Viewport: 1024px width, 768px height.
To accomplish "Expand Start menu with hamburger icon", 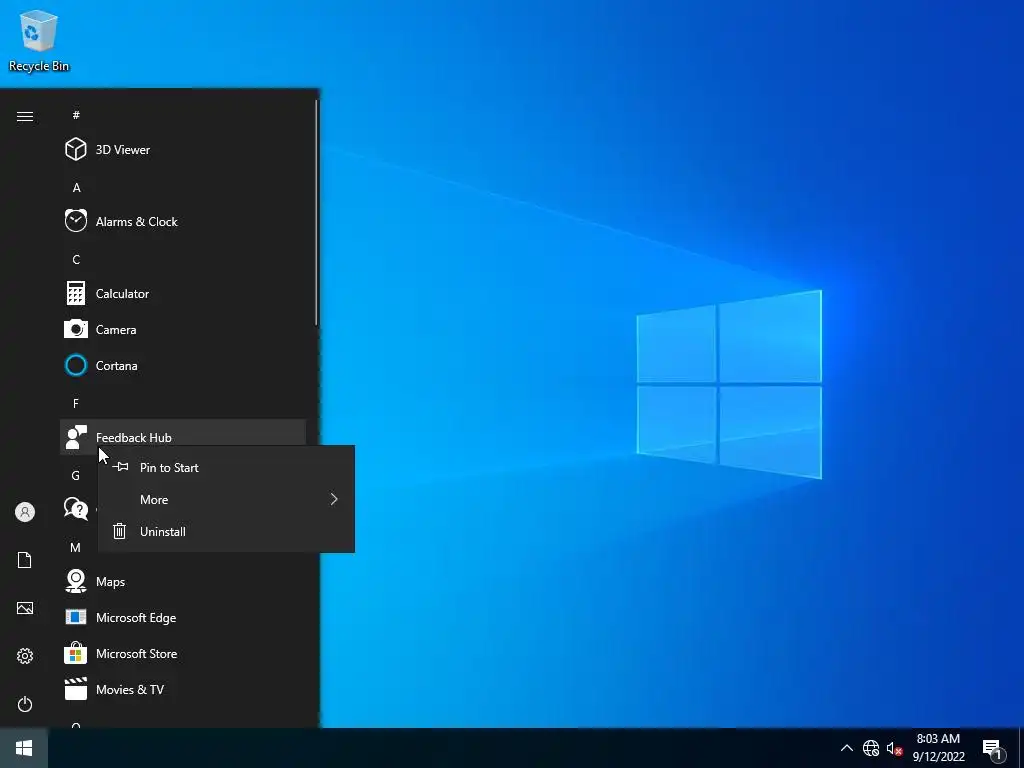I will pos(25,116).
